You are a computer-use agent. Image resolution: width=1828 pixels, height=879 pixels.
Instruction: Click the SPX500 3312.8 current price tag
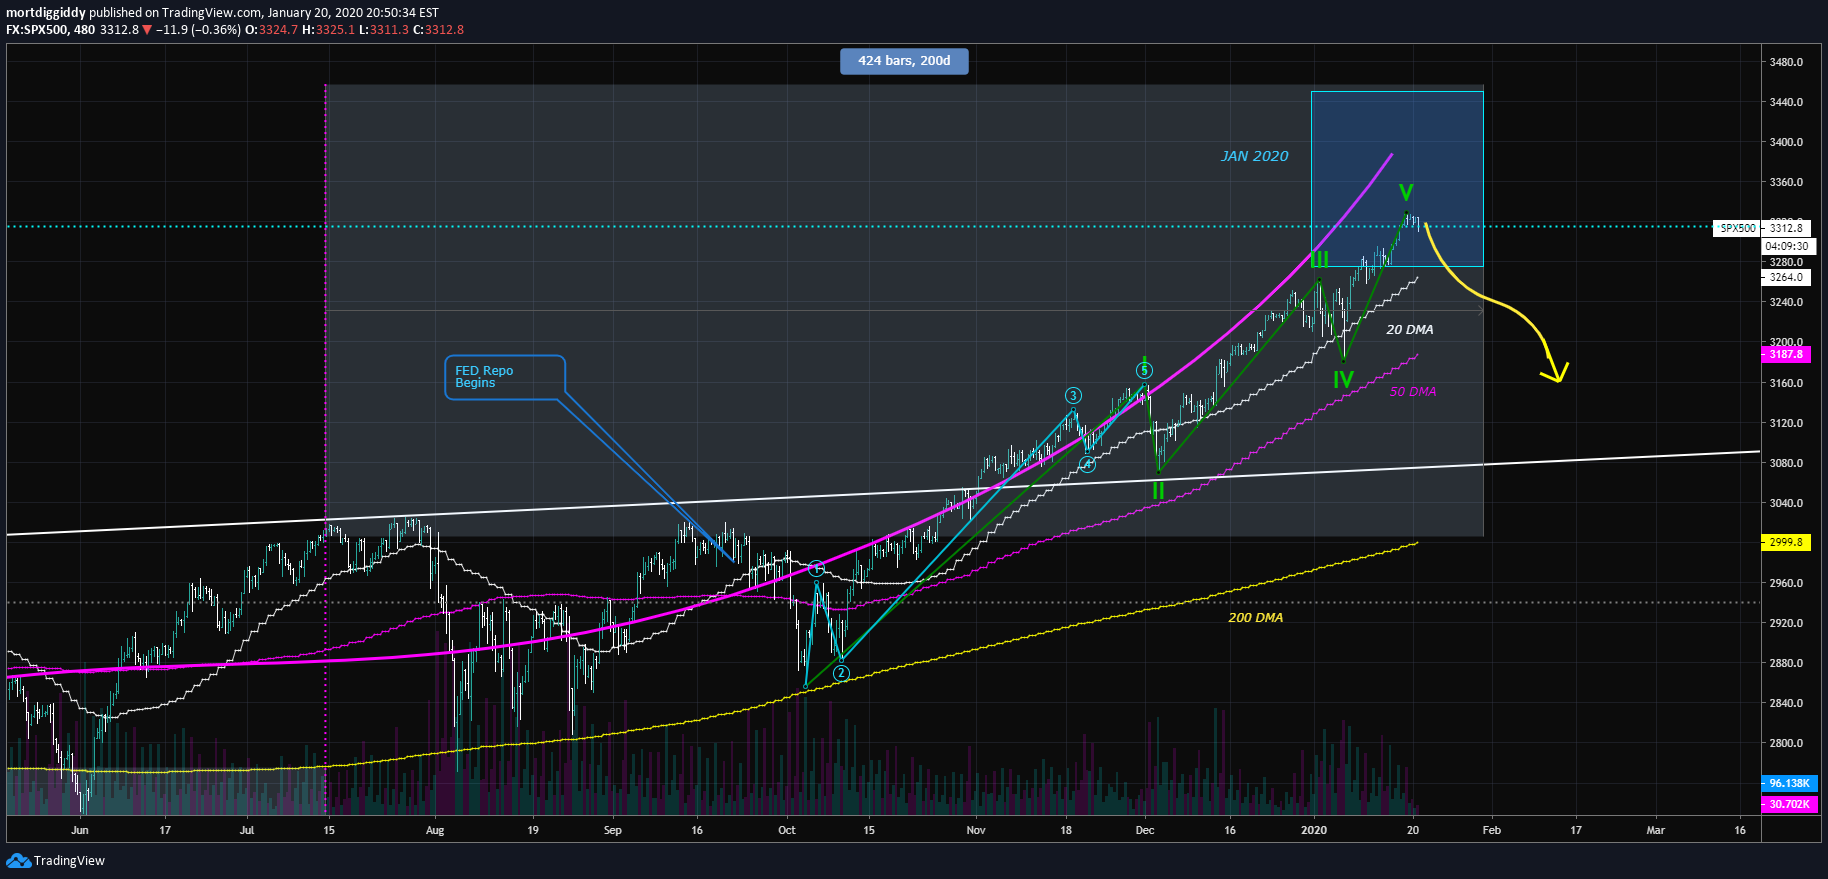pyautogui.click(x=1762, y=228)
